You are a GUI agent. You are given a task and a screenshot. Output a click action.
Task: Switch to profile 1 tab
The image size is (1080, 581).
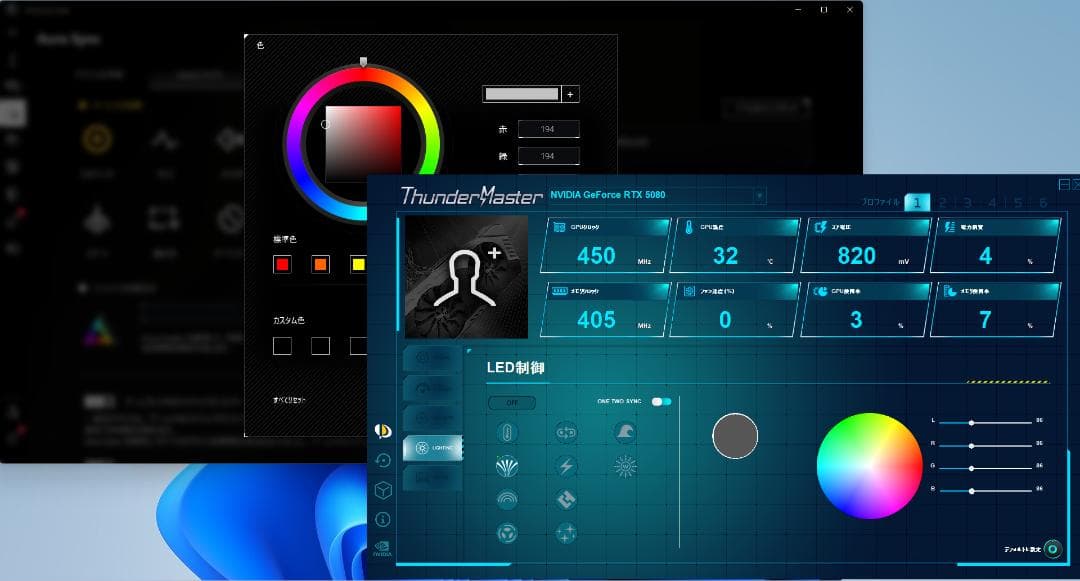[x=916, y=203]
